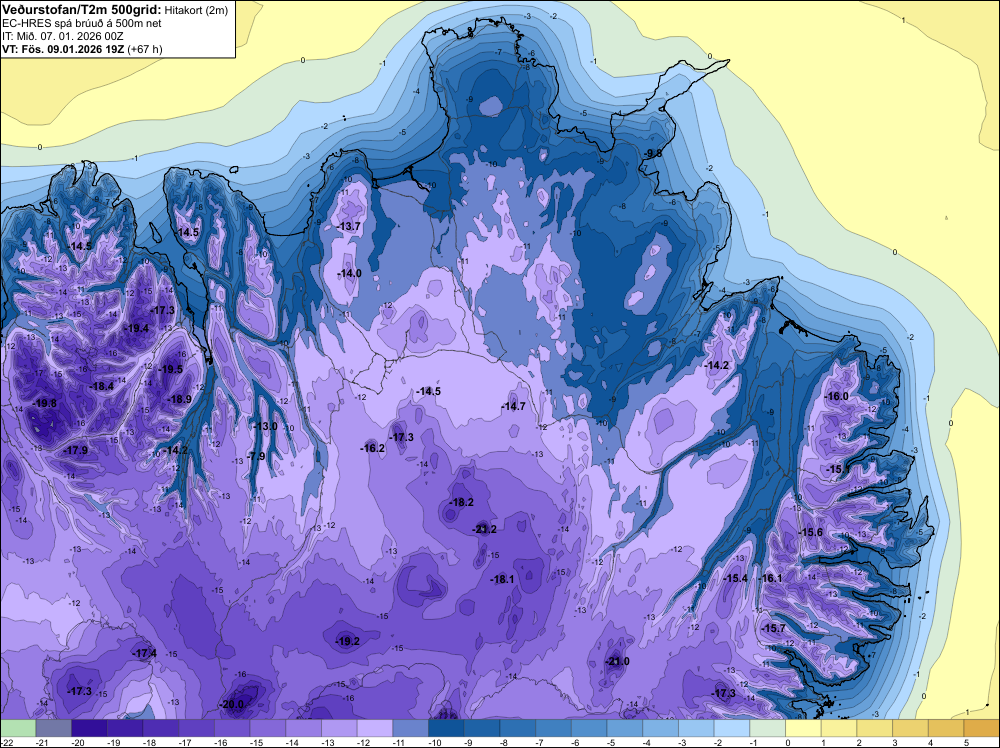Screen dimensions: 1000x748
Task: Click the -17.9 temperature label
Action: pos(76,450)
